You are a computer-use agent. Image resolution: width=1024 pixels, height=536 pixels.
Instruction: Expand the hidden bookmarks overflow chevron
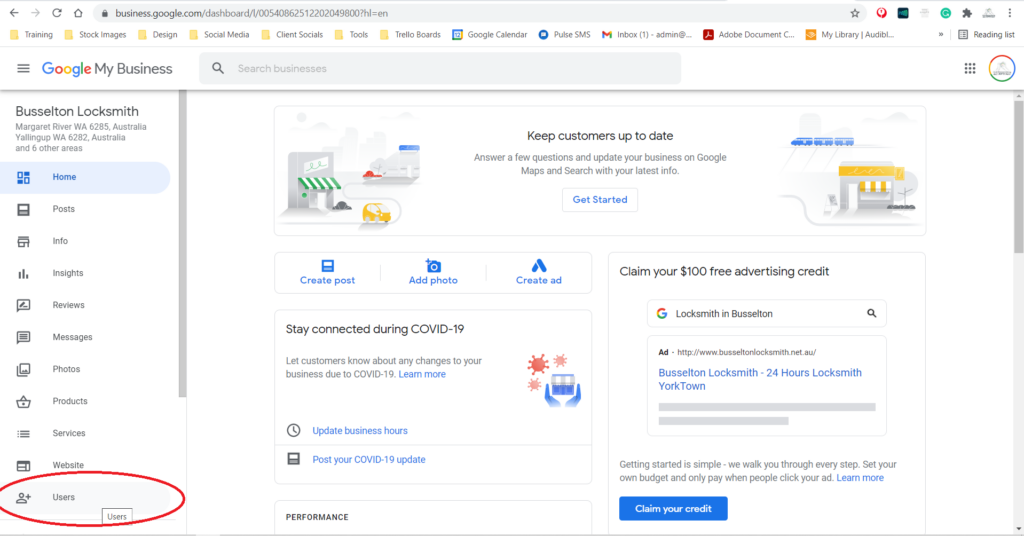pyautogui.click(x=941, y=35)
